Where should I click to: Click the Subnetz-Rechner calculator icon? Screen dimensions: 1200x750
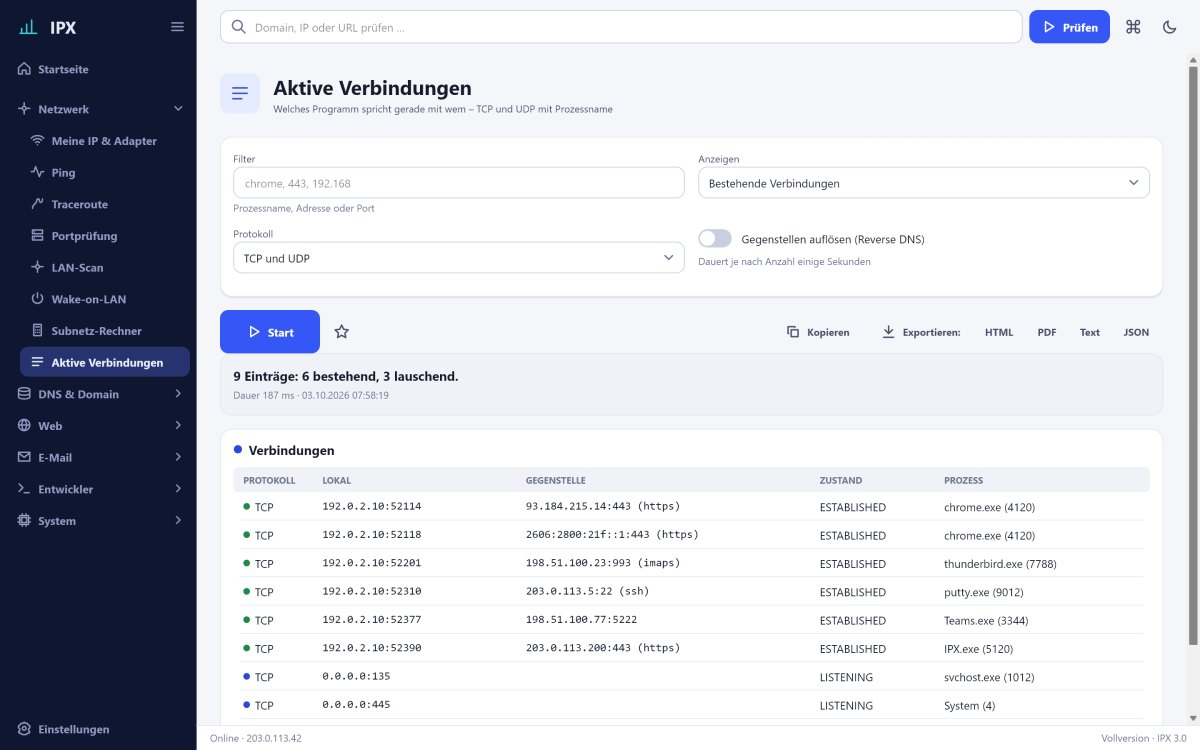point(38,330)
